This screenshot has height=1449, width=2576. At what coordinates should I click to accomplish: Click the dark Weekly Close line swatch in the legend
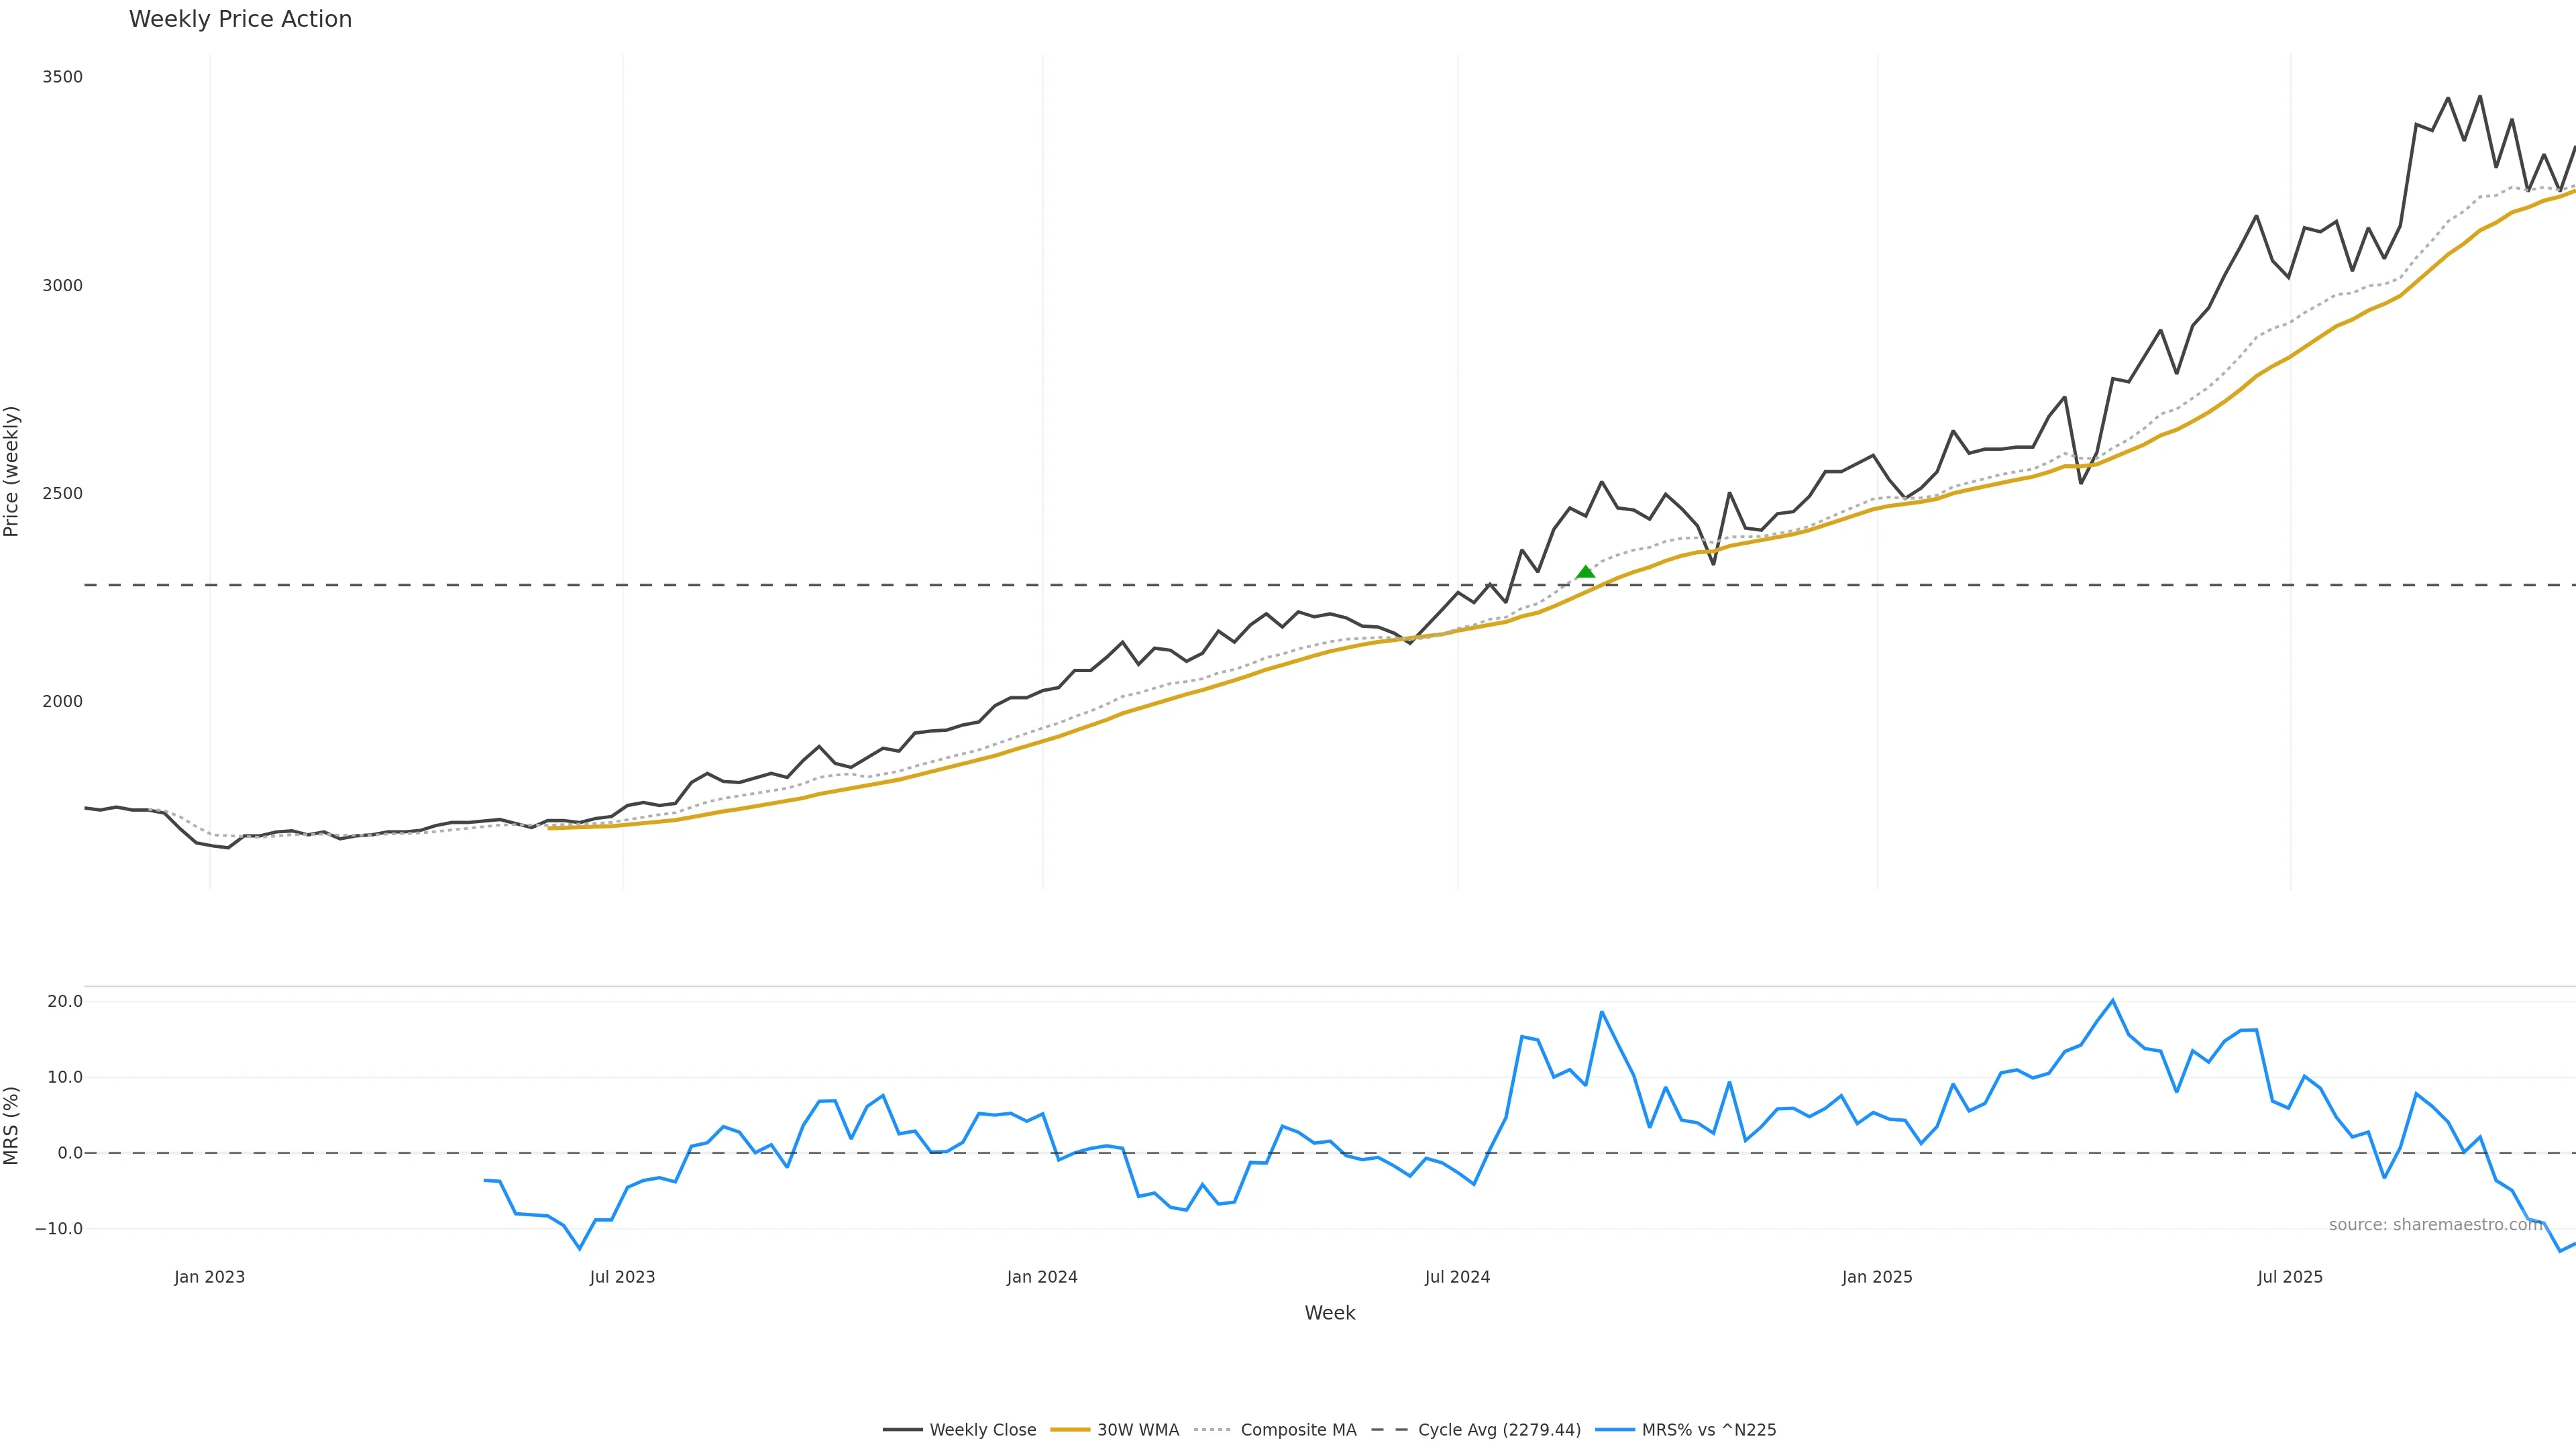coord(902,1430)
